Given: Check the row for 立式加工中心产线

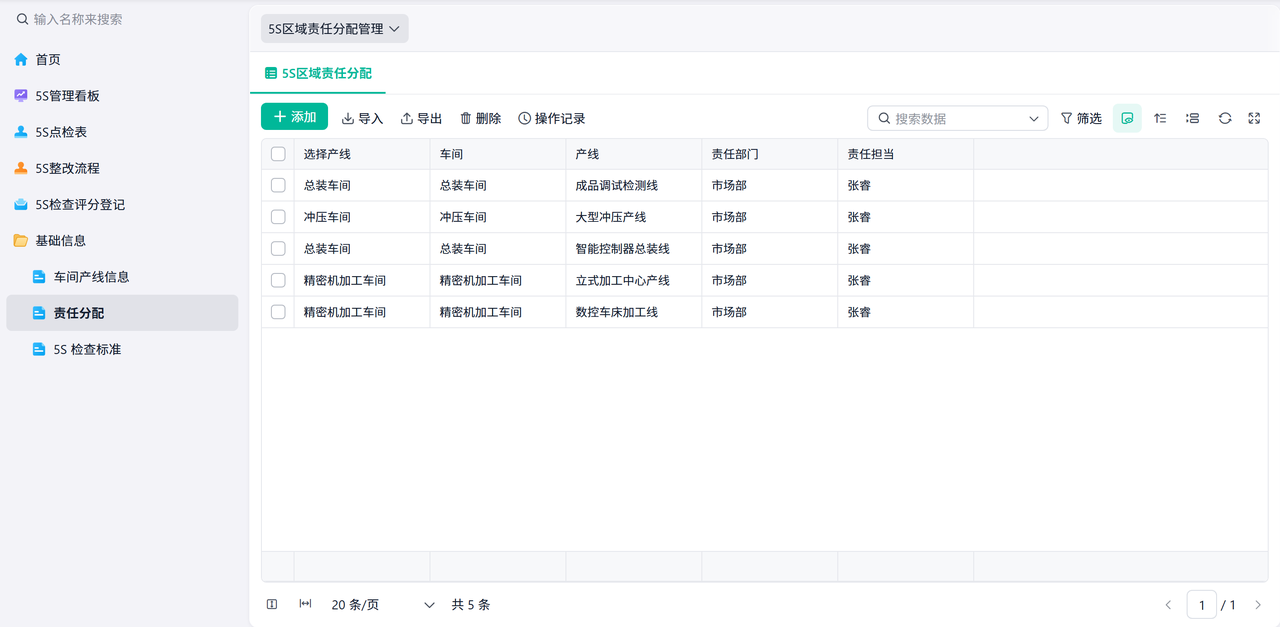Looking at the screenshot, I should click(x=278, y=280).
